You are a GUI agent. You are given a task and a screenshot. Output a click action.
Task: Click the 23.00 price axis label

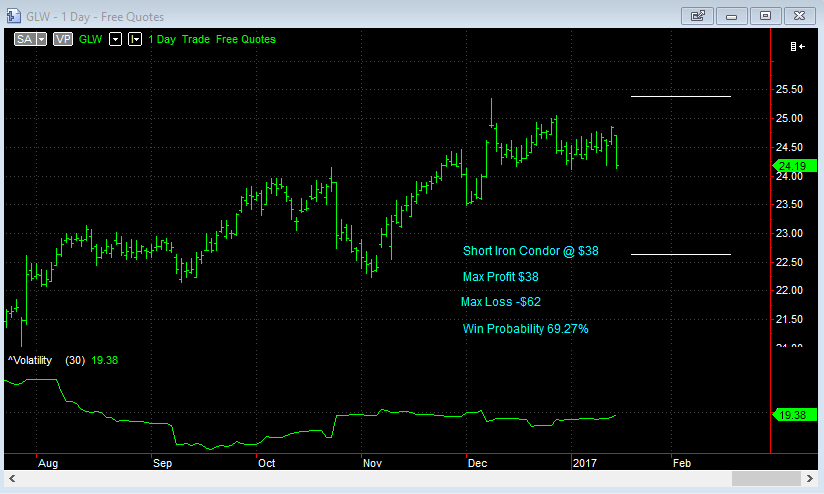(789, 233)
